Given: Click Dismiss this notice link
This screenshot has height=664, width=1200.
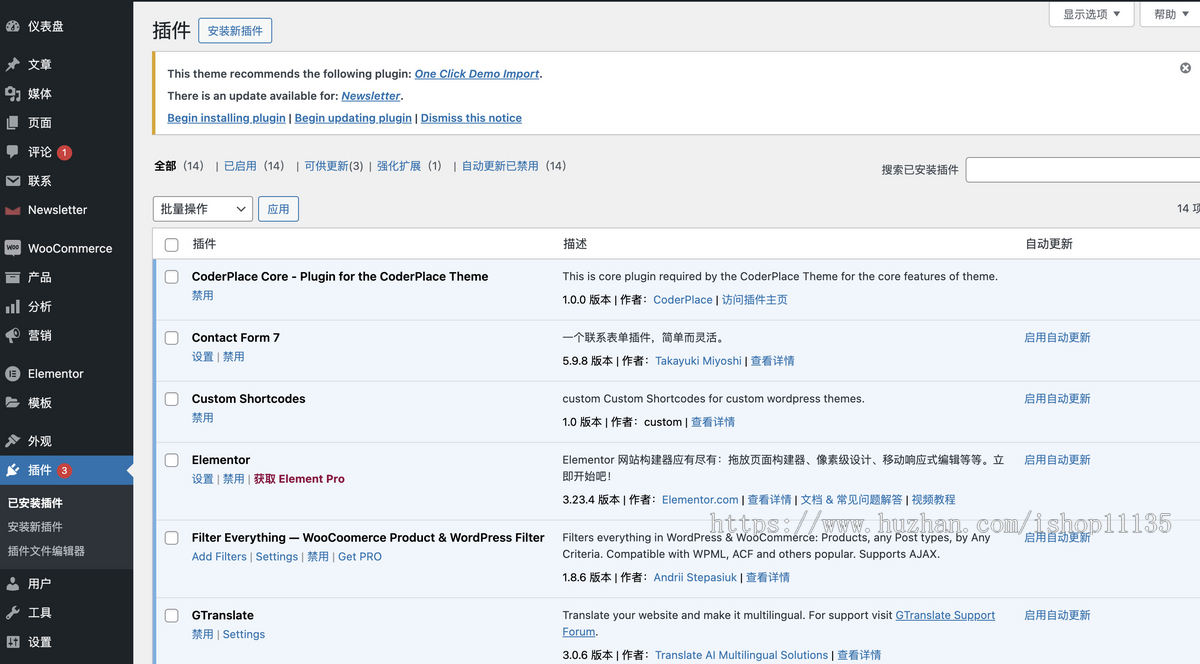Looking at the screenshot, I should [471, 118].
